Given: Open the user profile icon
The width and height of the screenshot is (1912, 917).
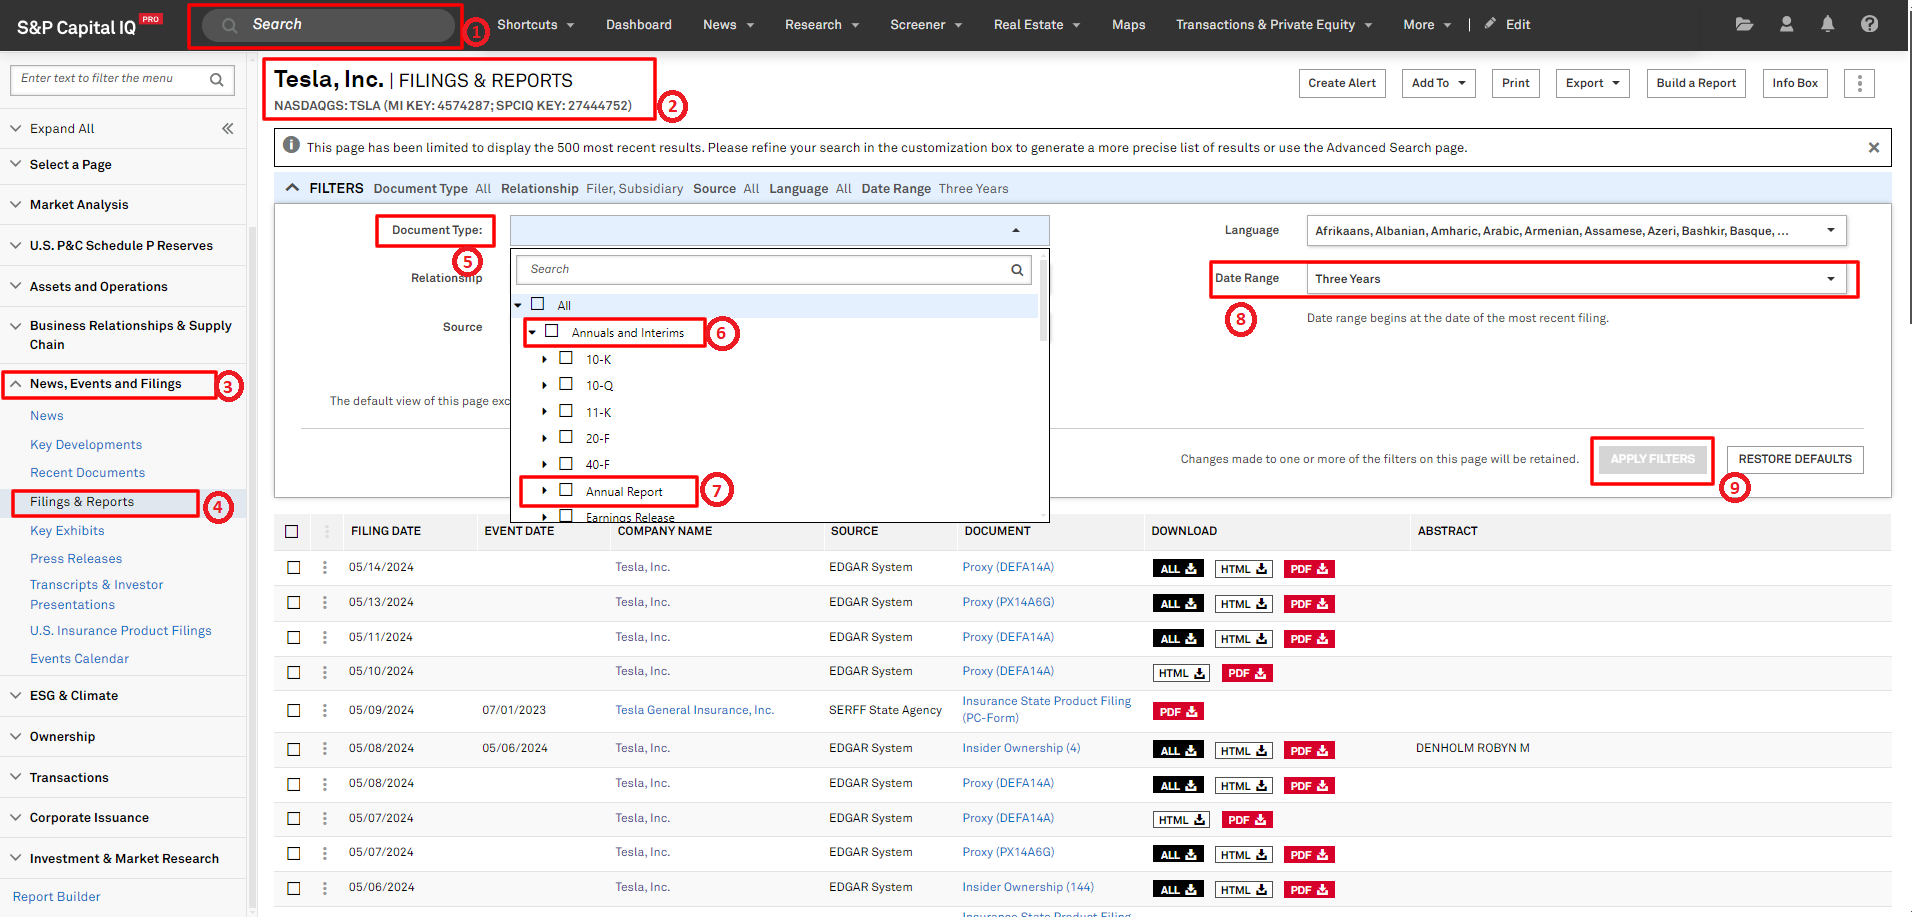Looking at the screenshot, I should tap(1786, 24).
